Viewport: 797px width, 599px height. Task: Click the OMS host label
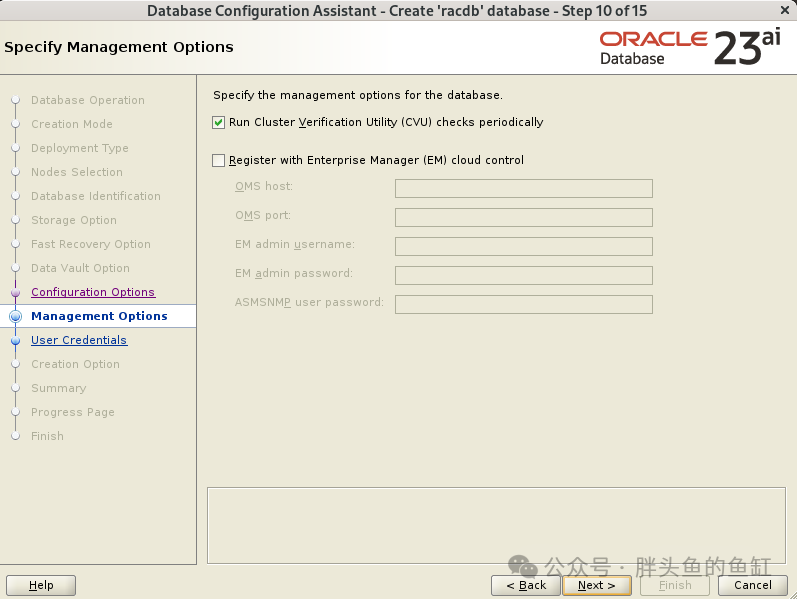click(264, 186)
